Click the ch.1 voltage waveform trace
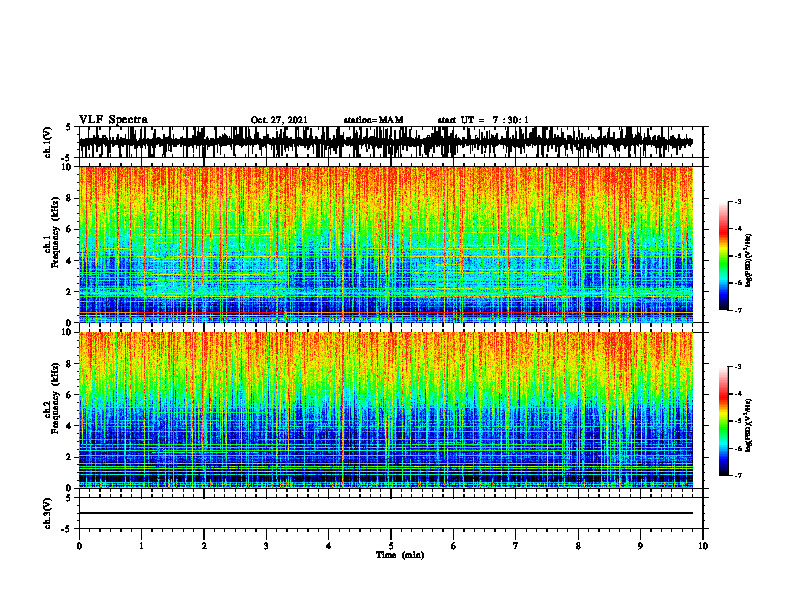 (385, 142)
